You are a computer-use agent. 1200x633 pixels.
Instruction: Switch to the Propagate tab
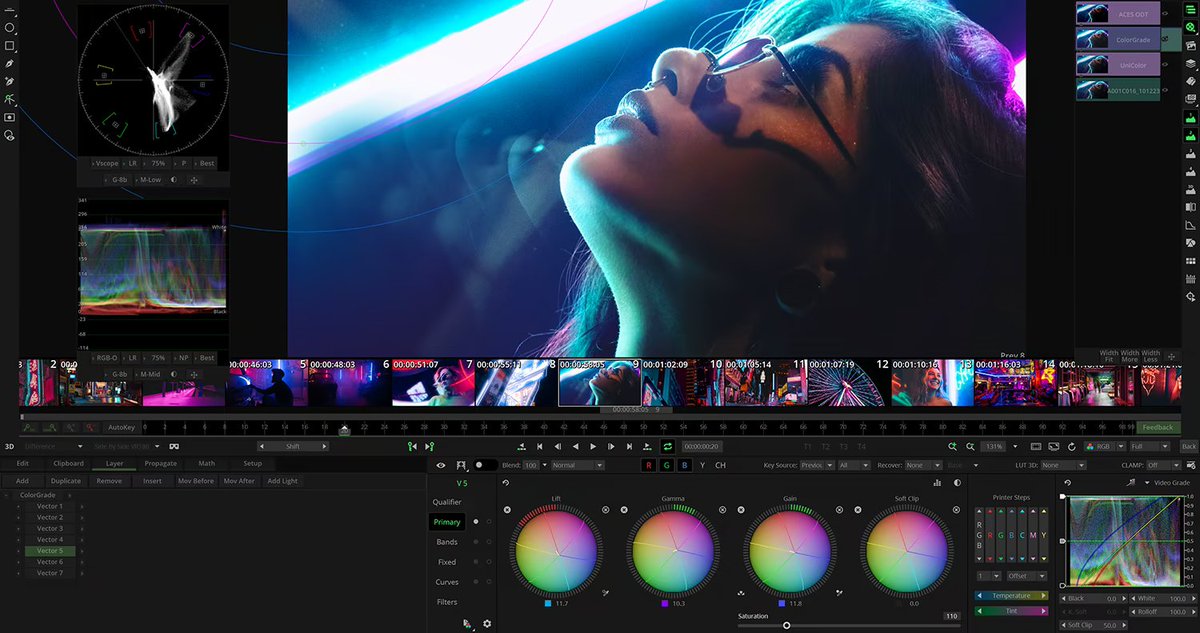coord(160,463)
